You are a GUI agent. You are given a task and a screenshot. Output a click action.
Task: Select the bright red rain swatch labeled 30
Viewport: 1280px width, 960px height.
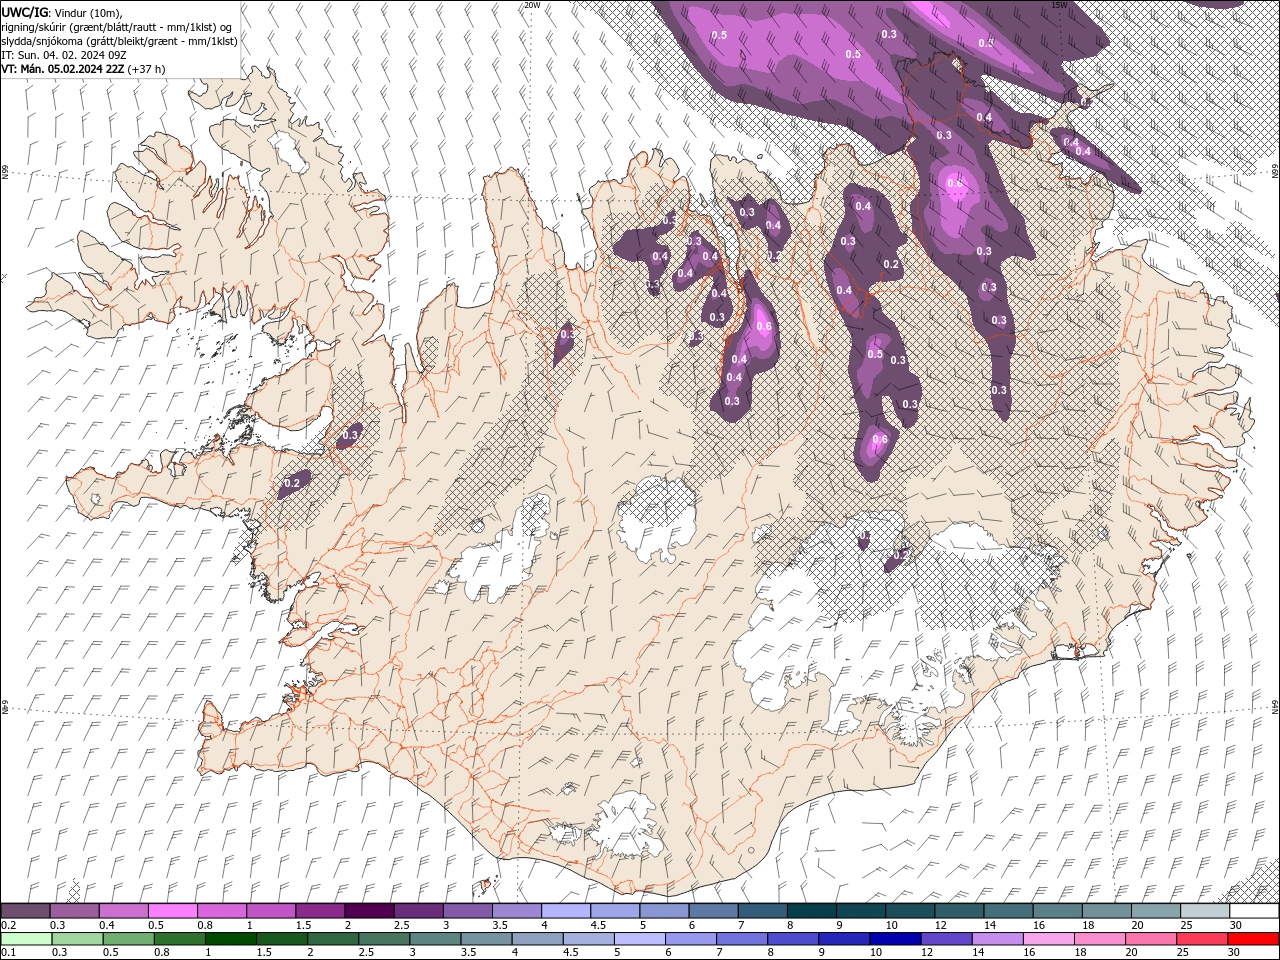[1253, 939]
